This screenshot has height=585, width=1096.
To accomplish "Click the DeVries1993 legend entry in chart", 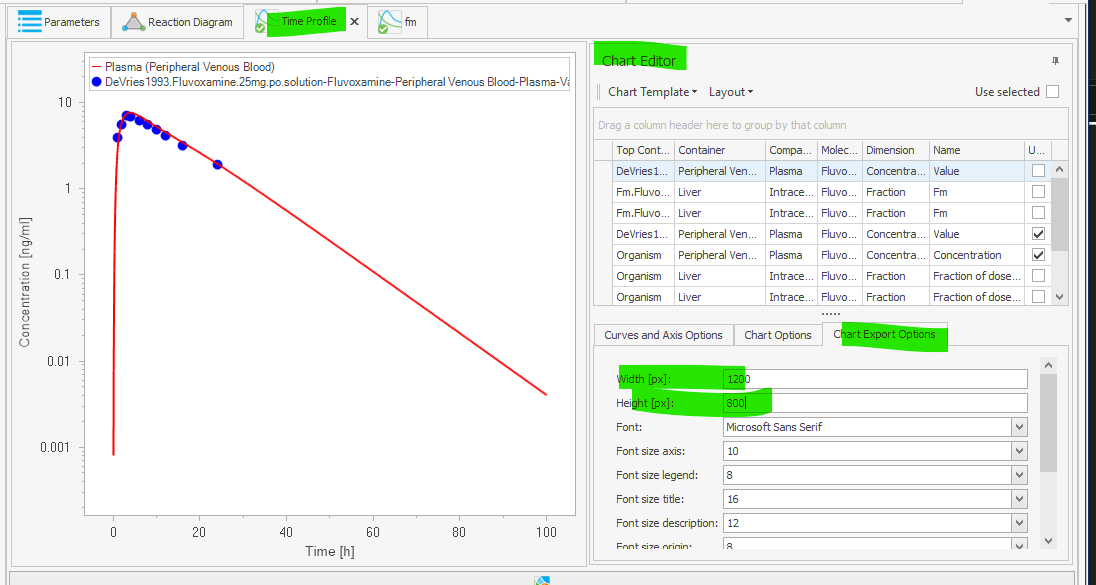I will tap(330, 82).
